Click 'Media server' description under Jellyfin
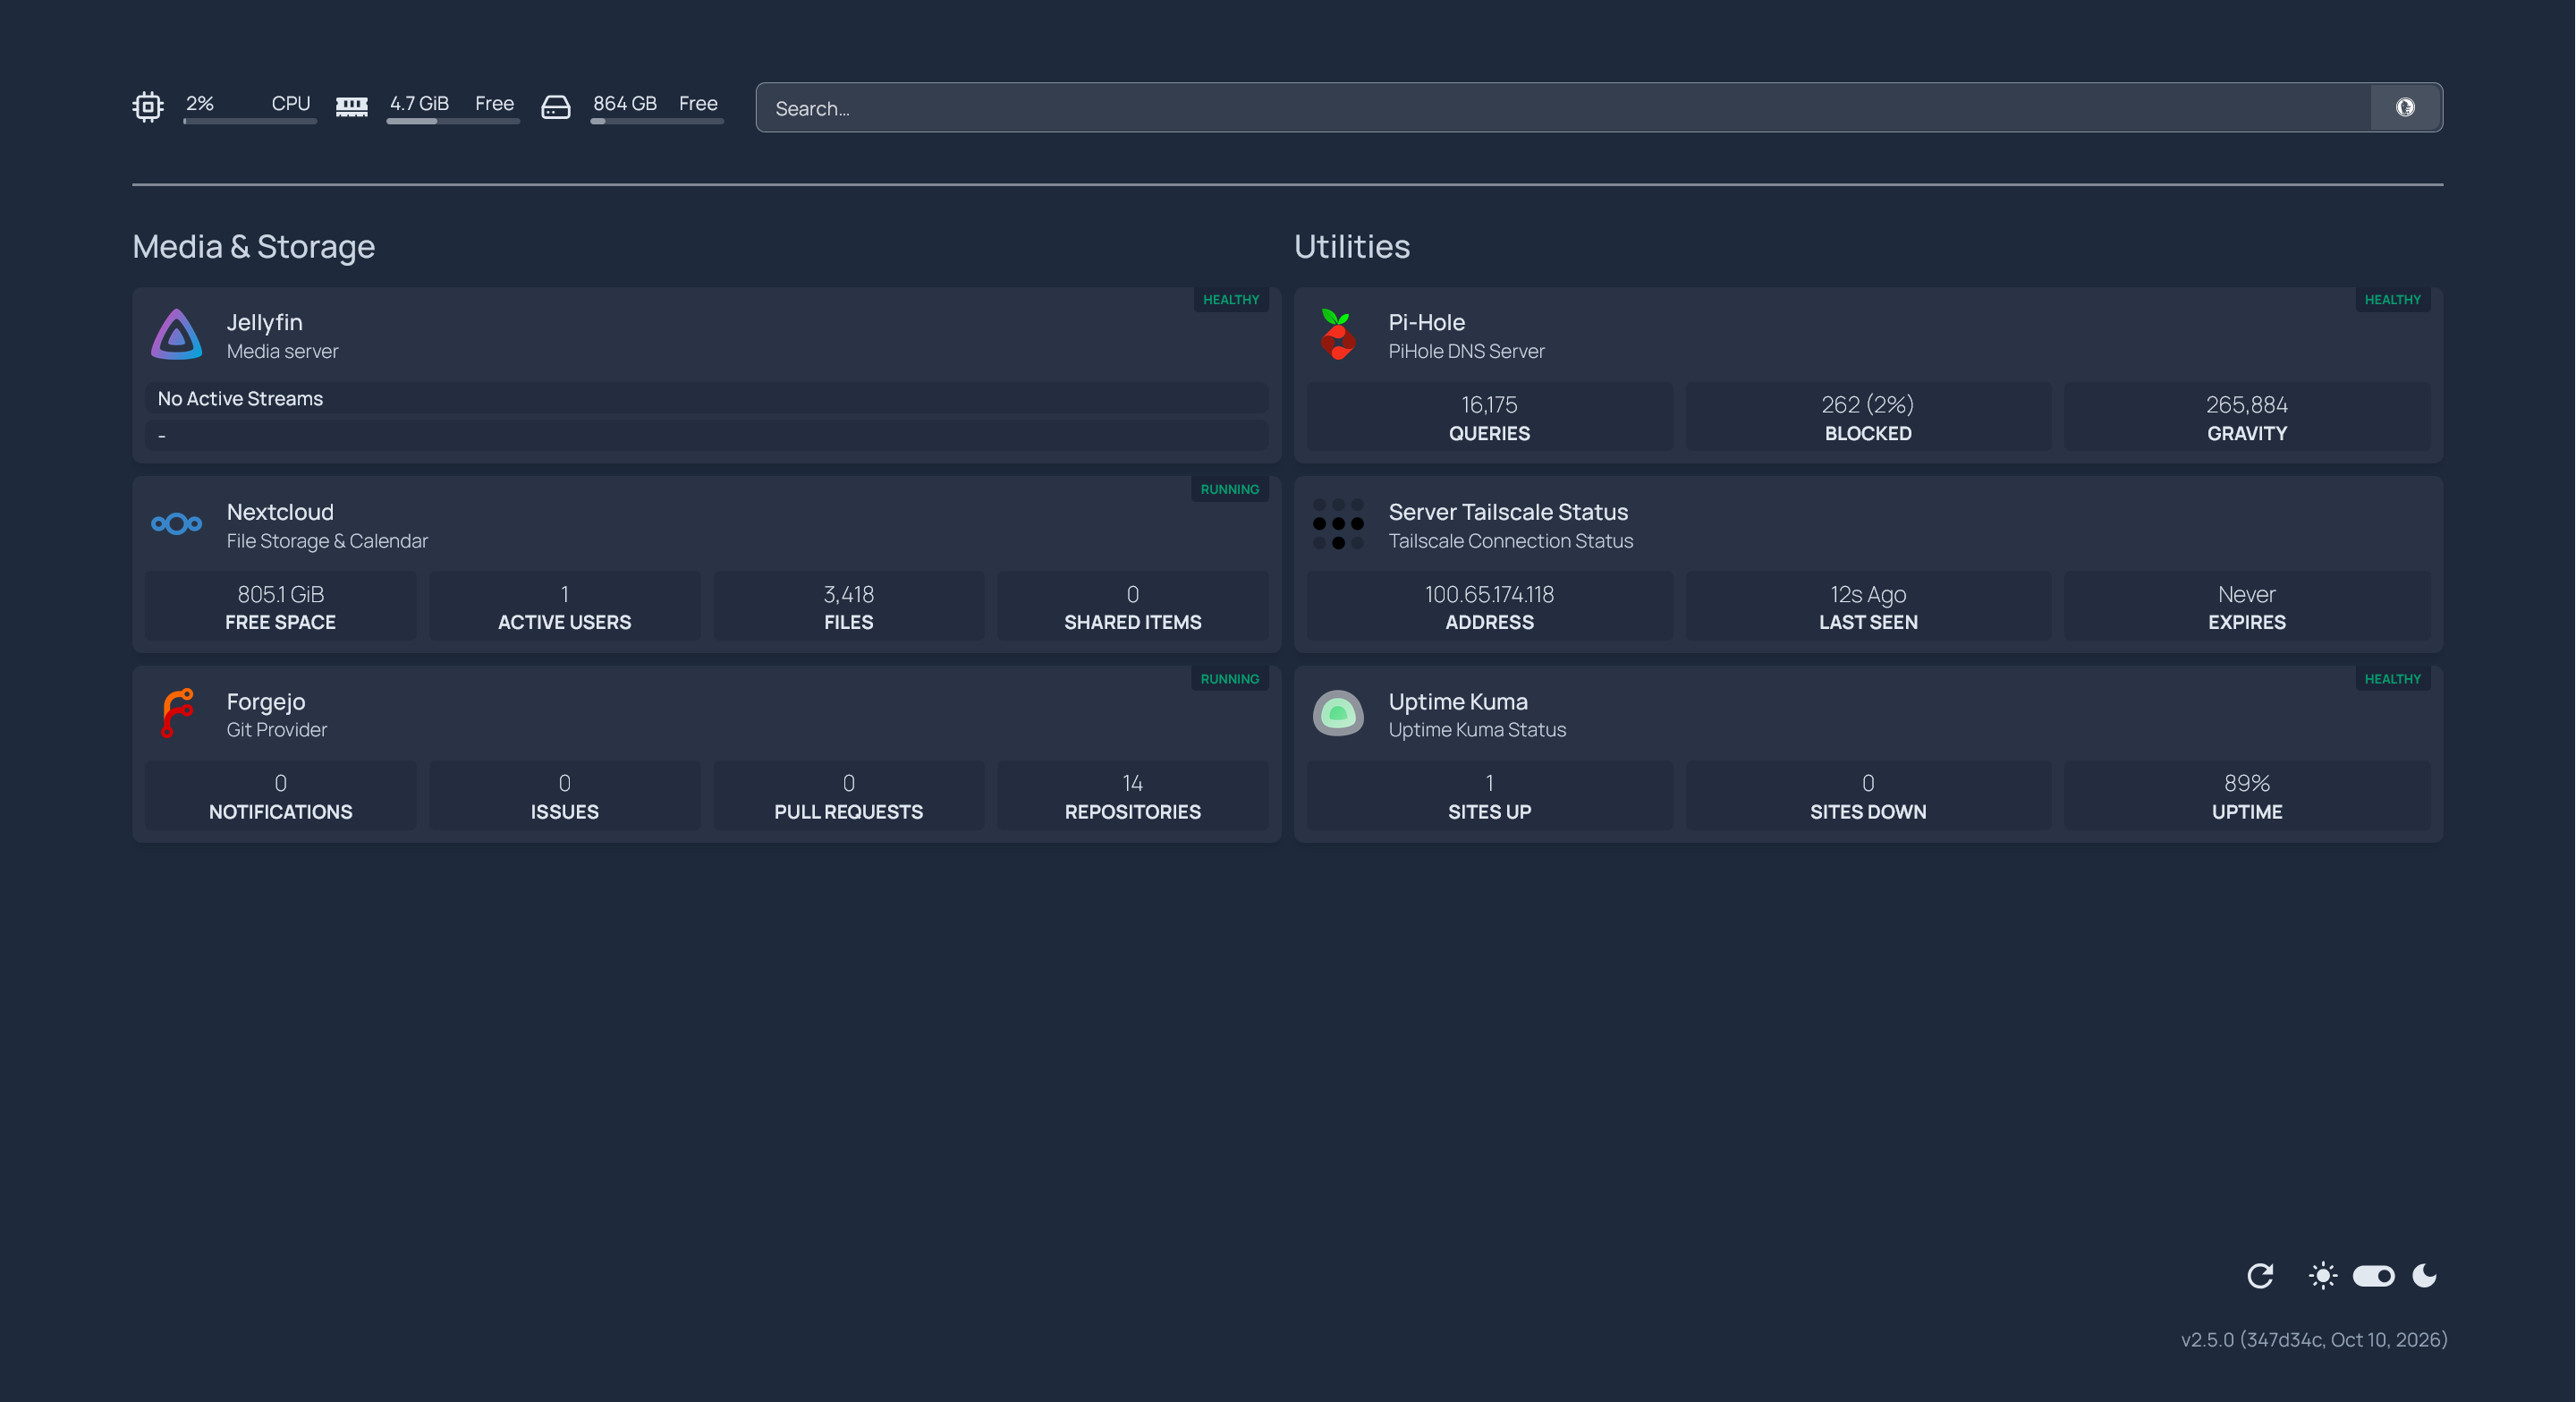 [283, 351]
